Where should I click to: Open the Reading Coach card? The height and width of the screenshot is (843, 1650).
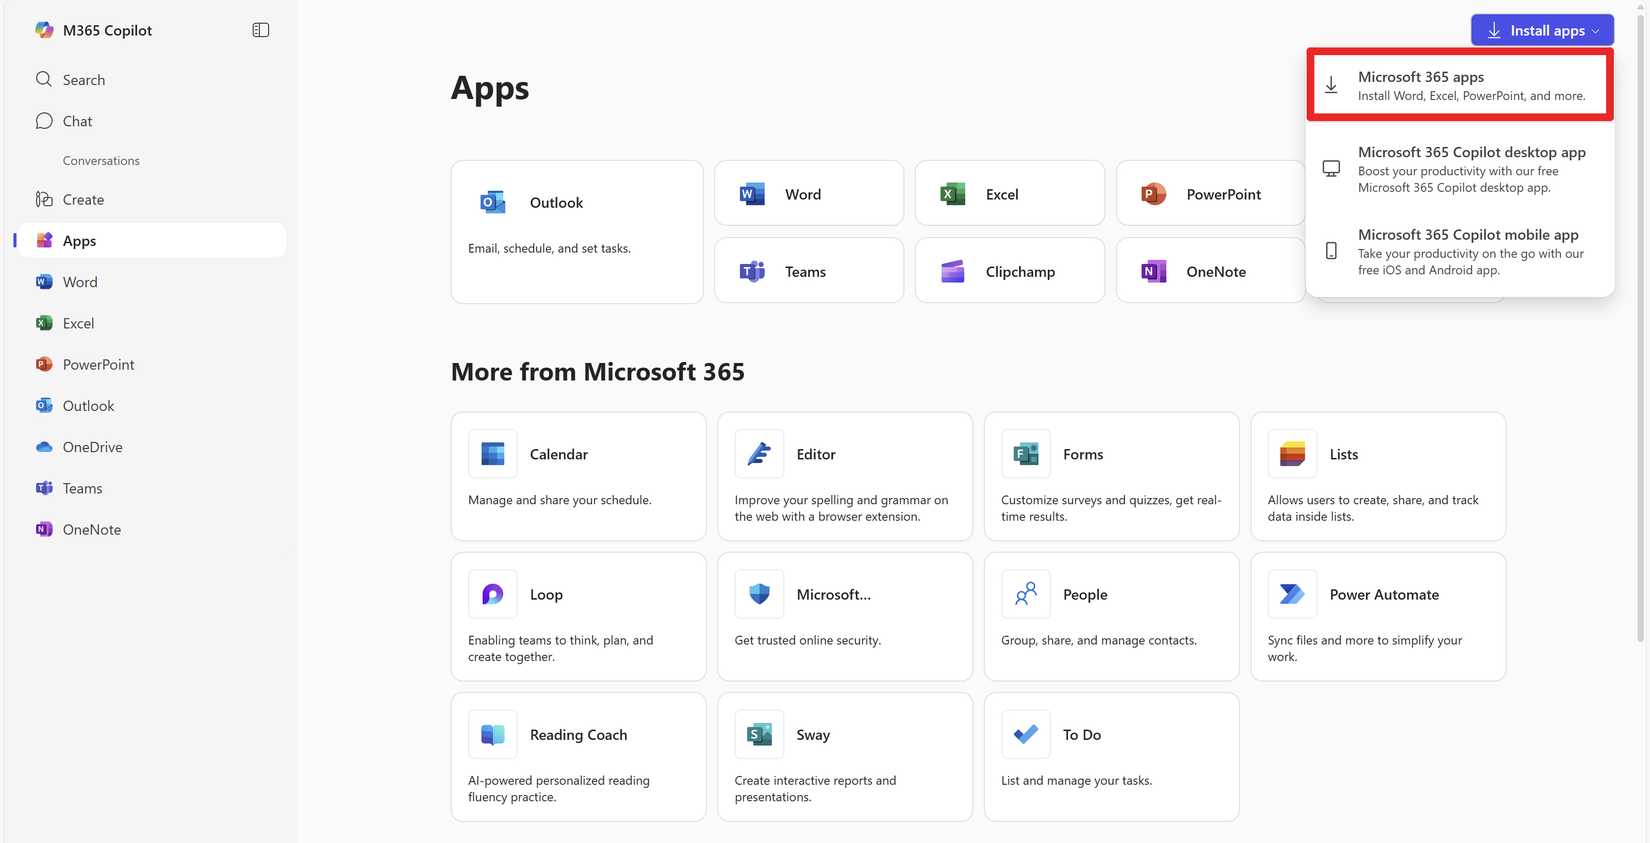coord(578,757)
